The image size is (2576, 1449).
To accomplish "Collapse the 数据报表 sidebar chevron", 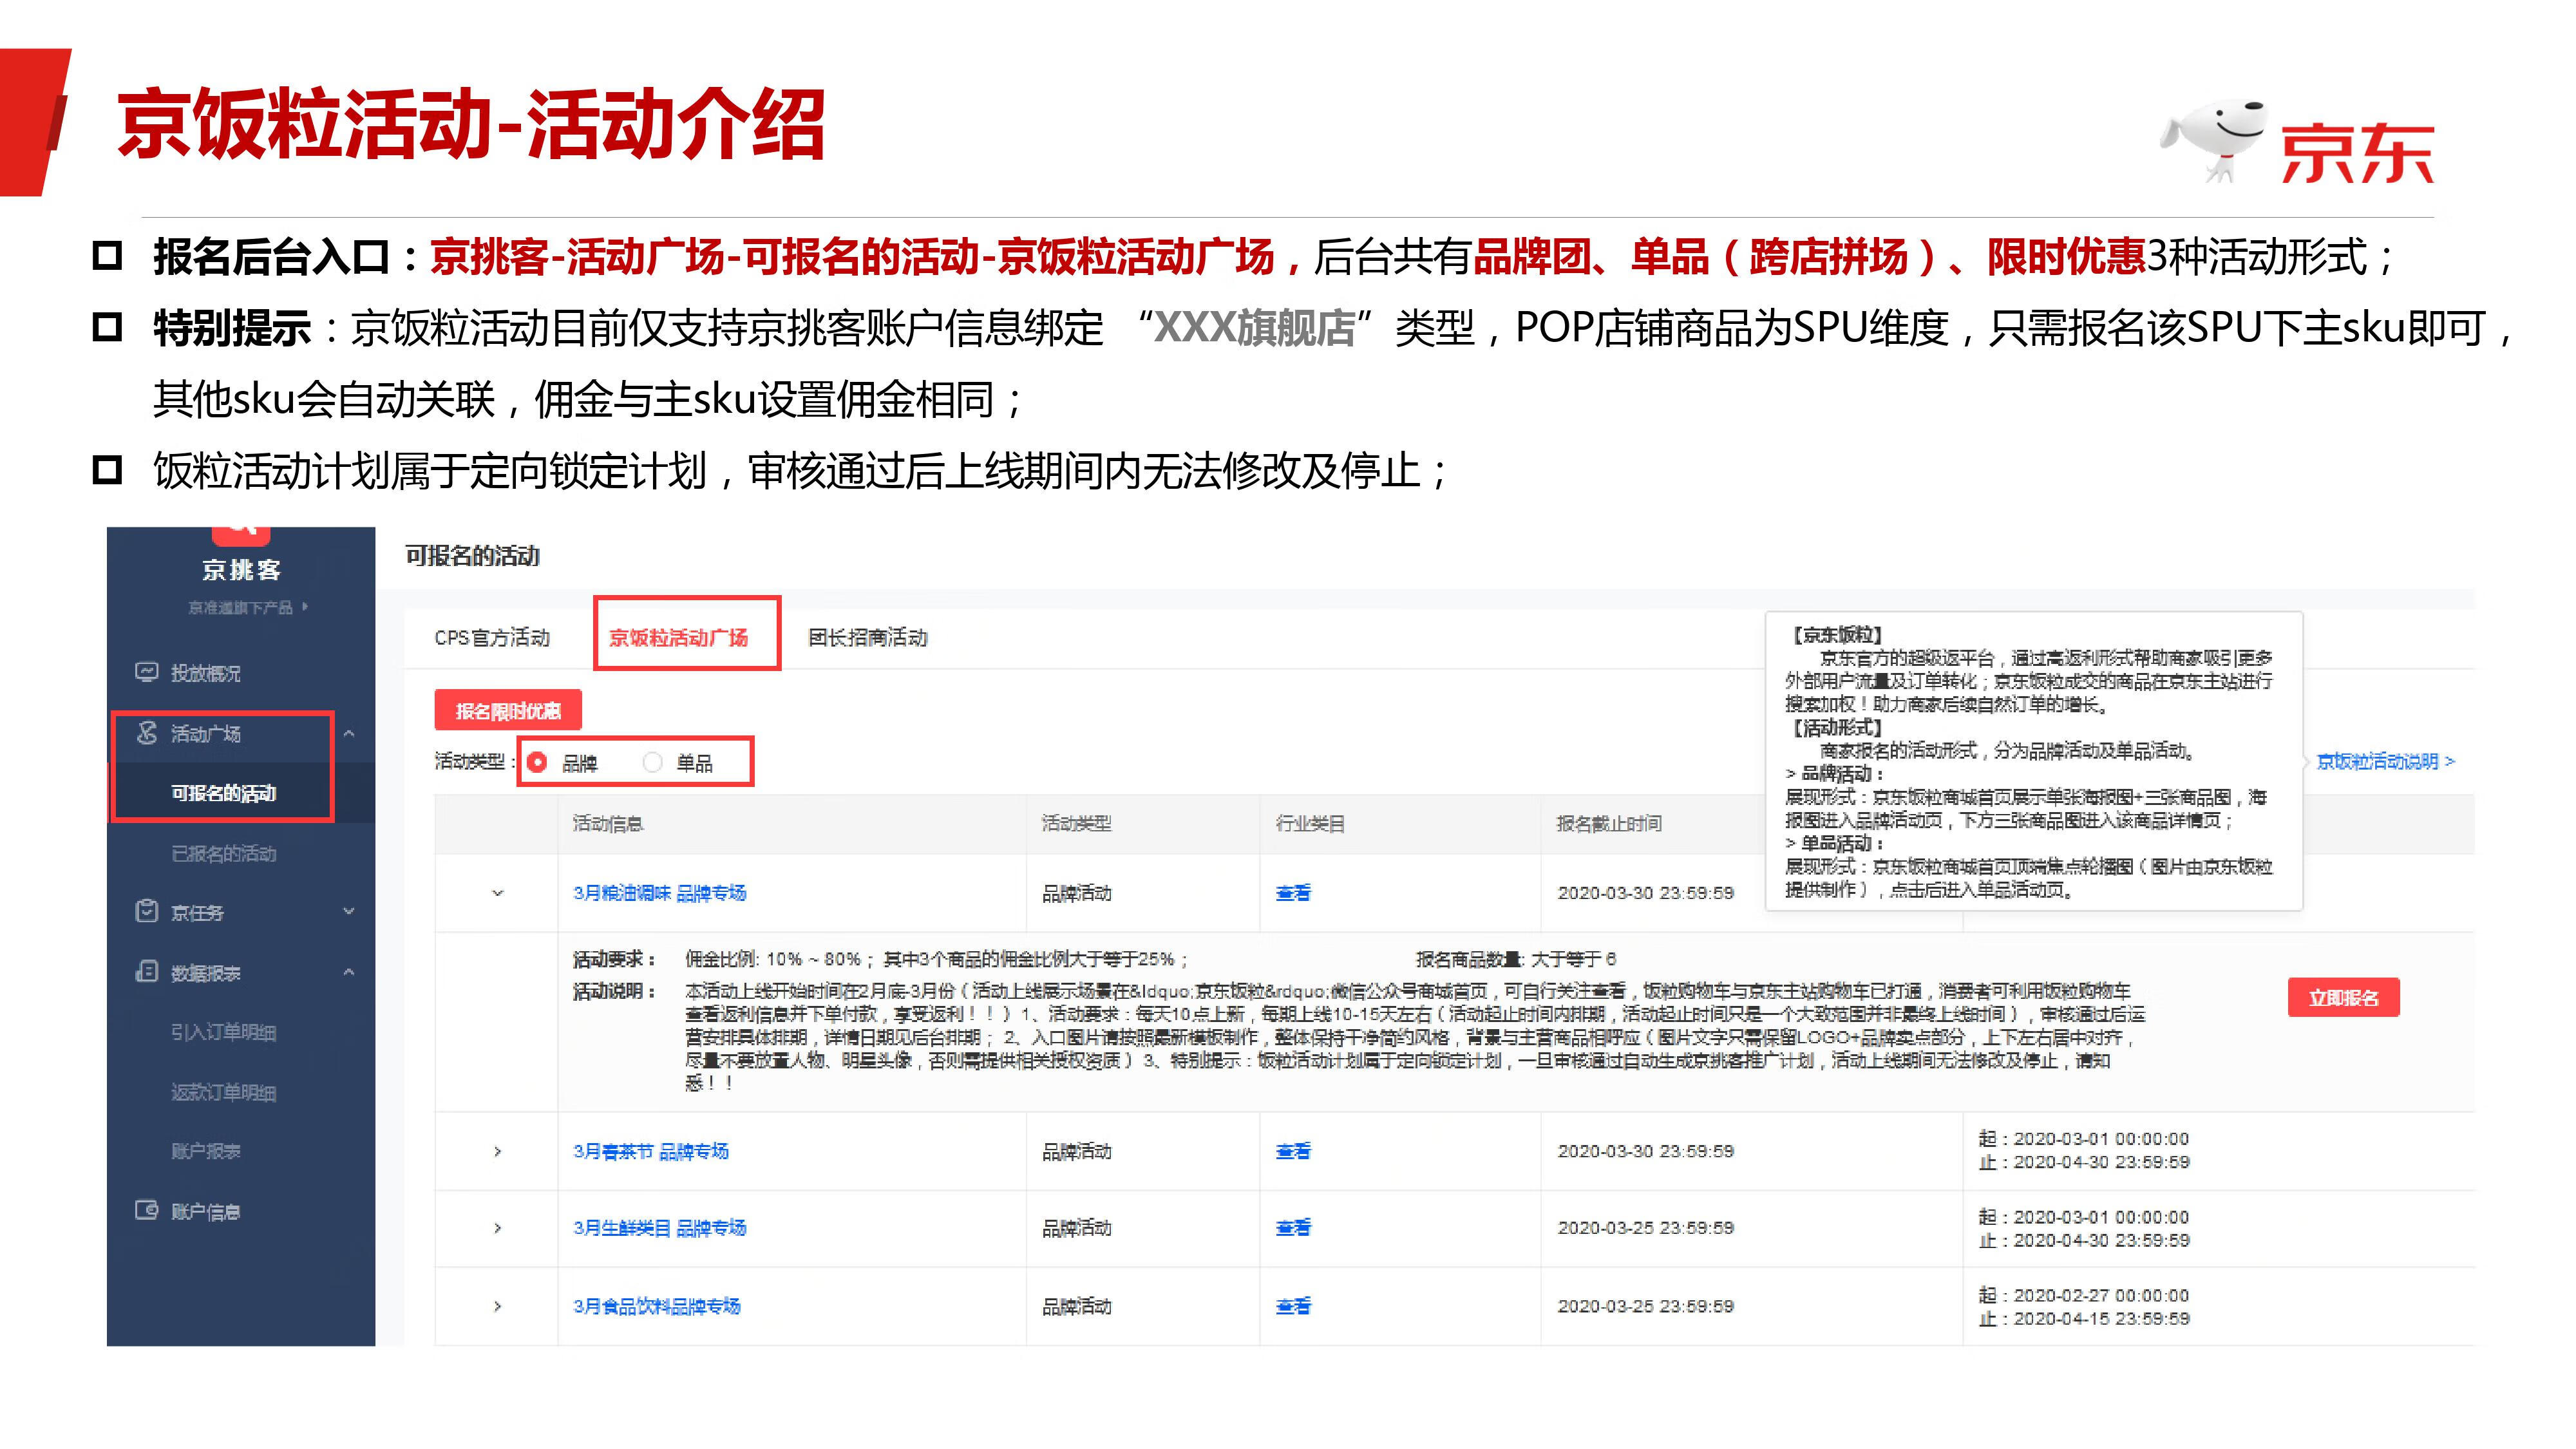I will click(349, 972).
